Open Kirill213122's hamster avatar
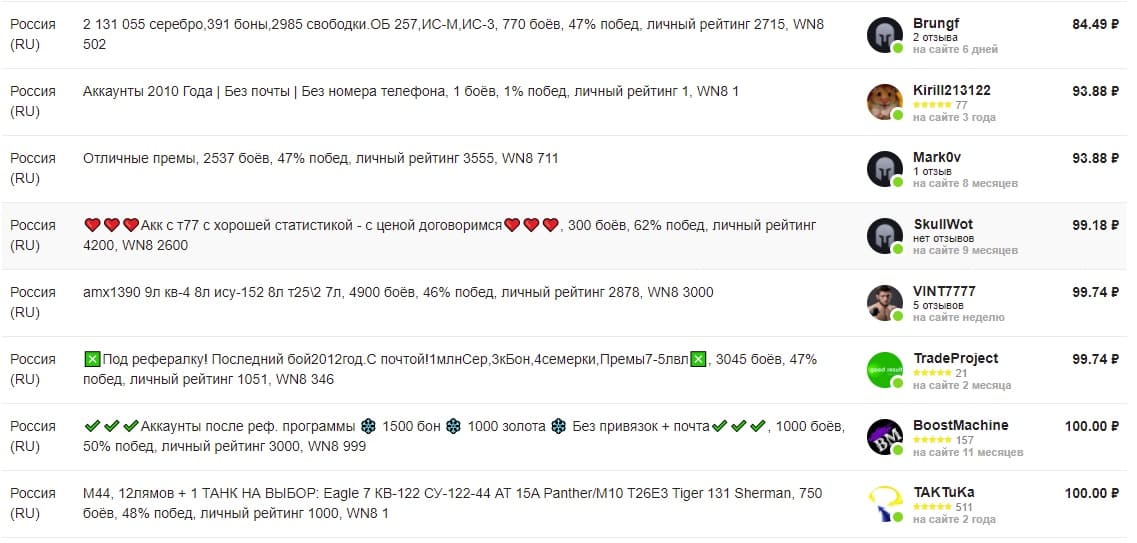The width and height of the screenshot is (1137, 543). coord(884,102)
